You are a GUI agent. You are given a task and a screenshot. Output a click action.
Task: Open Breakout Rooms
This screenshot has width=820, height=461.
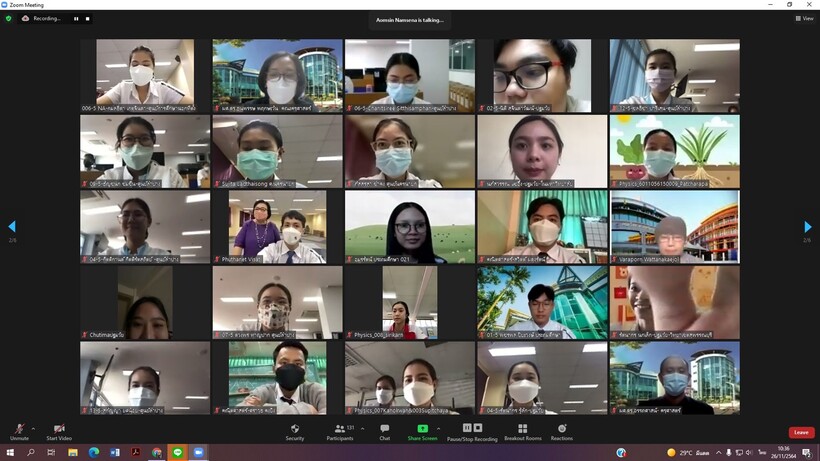click(522, 429)
